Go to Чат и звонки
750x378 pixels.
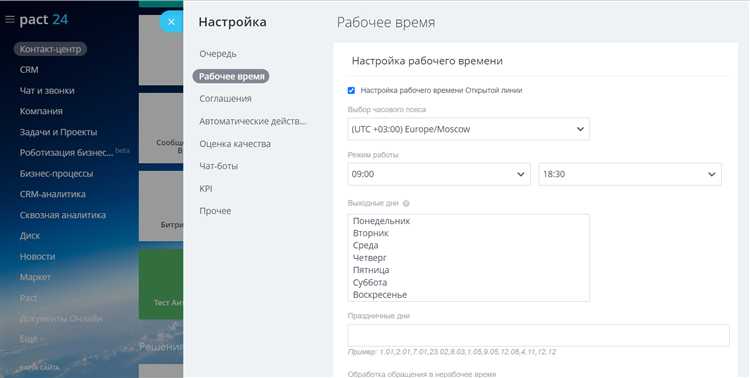[47, 90]
